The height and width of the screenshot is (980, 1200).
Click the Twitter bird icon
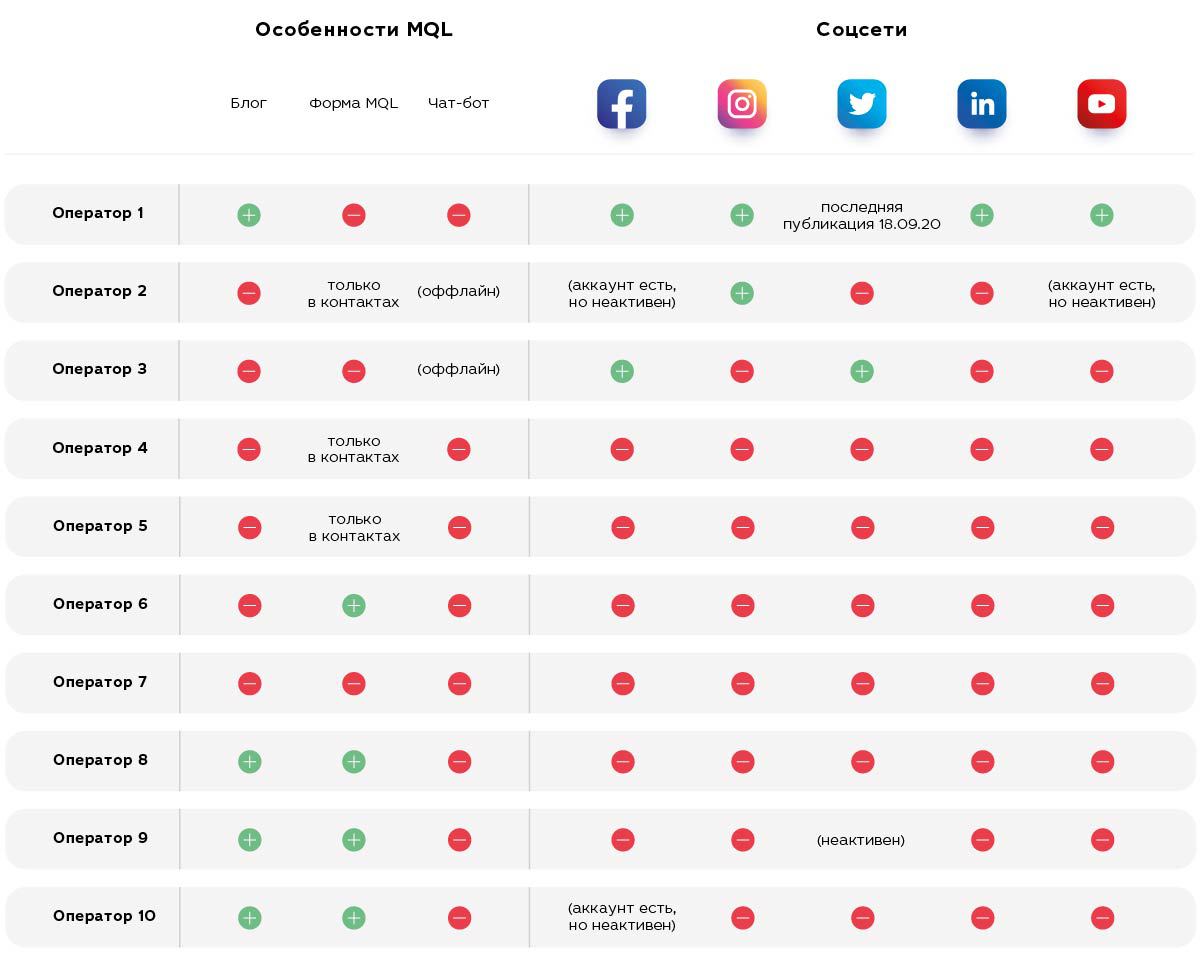point(862,104)
